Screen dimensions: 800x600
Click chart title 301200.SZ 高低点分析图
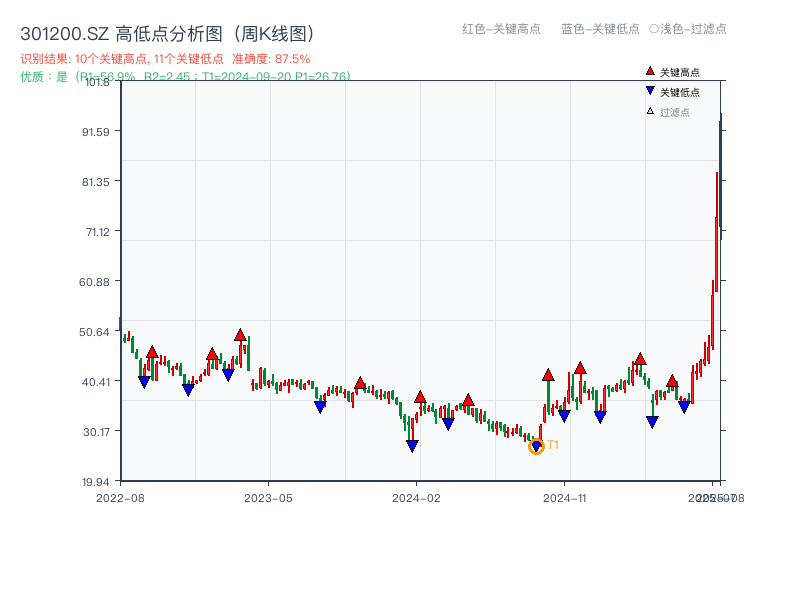coord(168,34)
